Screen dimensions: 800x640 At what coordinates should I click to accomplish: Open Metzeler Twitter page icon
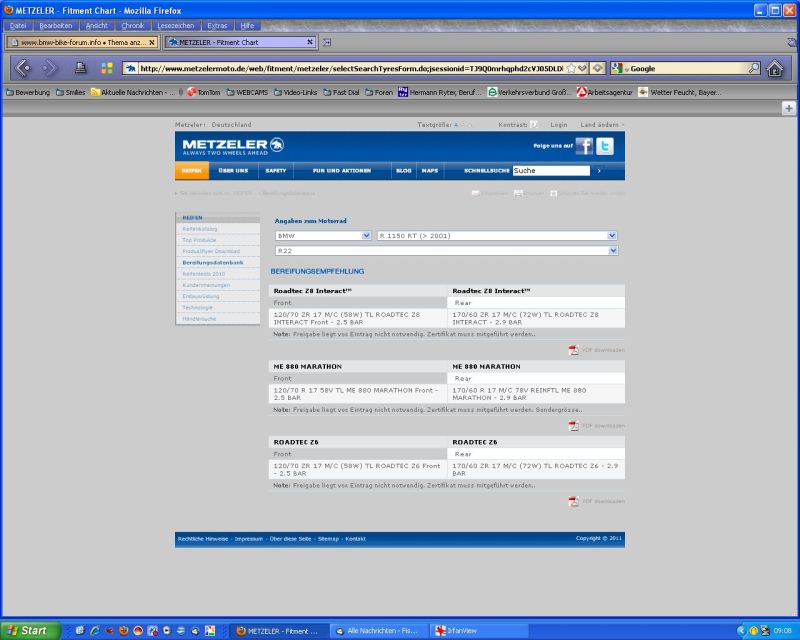tap(605, 146)
